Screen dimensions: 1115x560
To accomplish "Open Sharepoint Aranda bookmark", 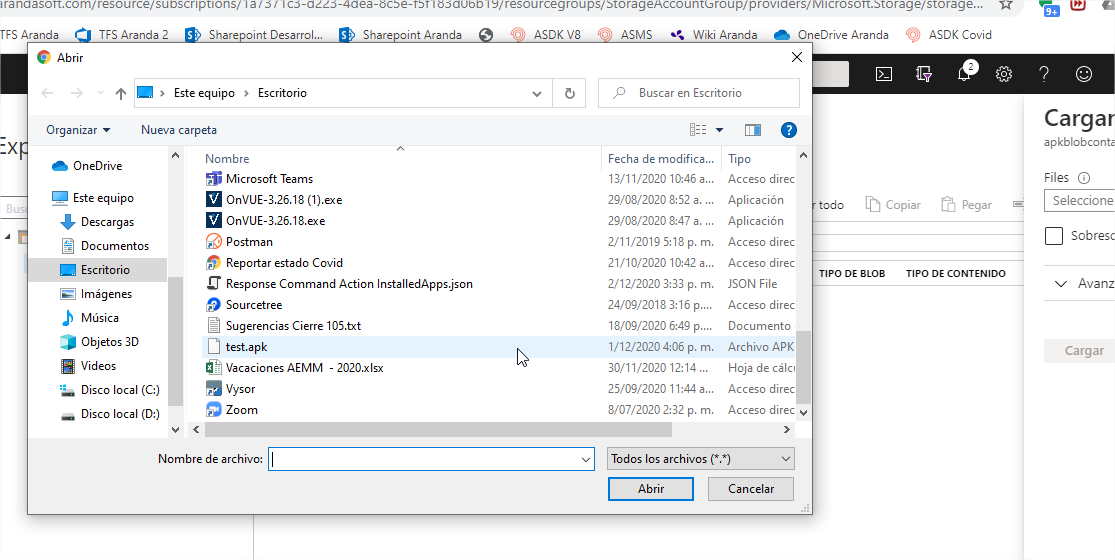I will click(x=401, y=35).
